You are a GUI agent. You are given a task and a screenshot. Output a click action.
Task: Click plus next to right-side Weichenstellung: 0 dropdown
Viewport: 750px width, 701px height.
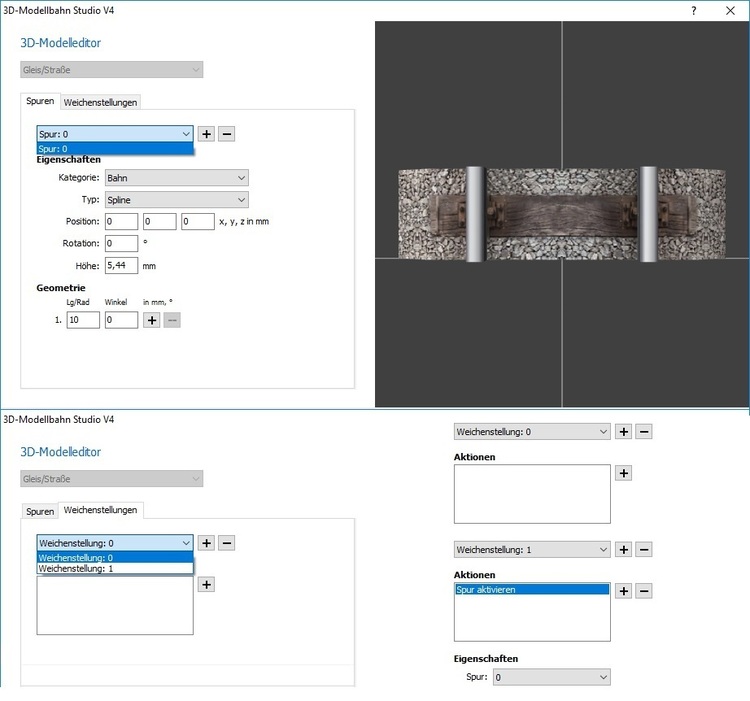click(623, 432)
